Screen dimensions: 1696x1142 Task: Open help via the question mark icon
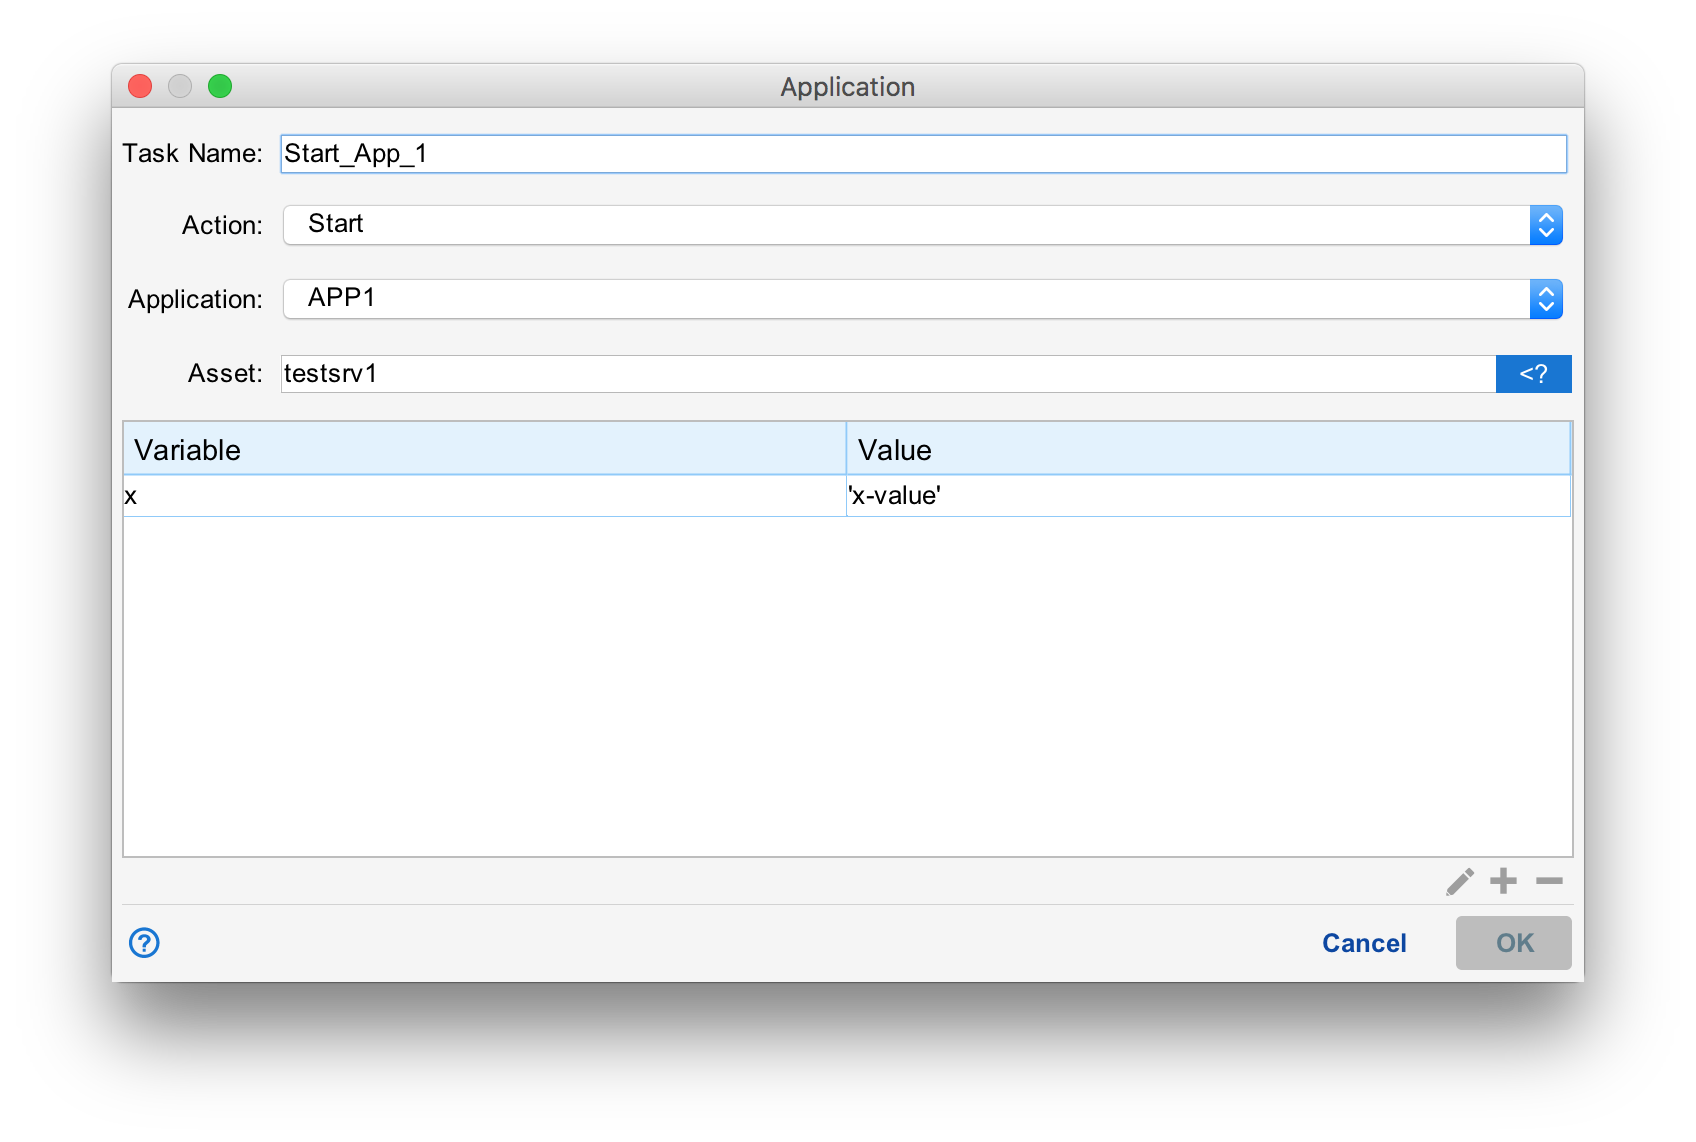coord(143,943)
